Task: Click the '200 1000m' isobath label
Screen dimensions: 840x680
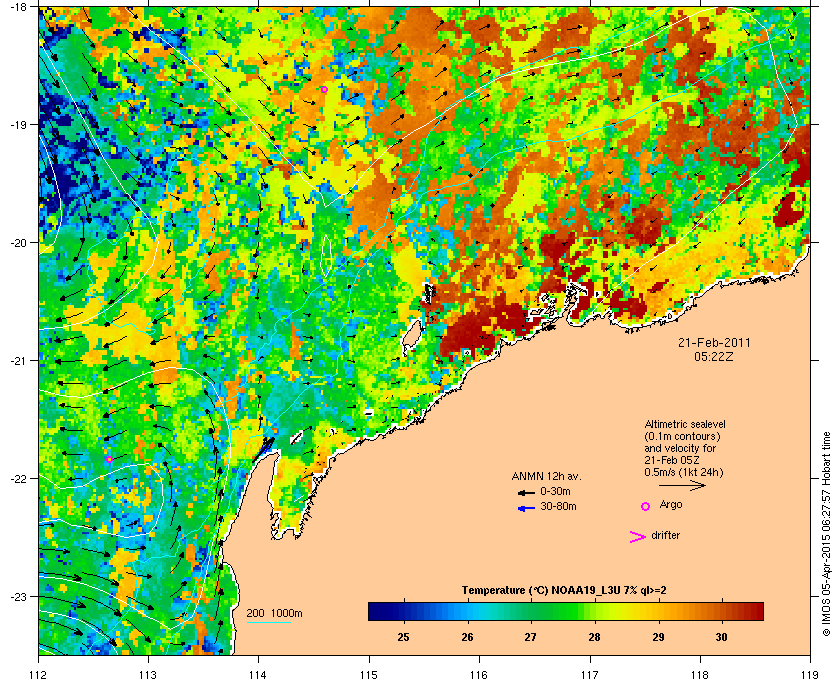Action: coord(274,614)
